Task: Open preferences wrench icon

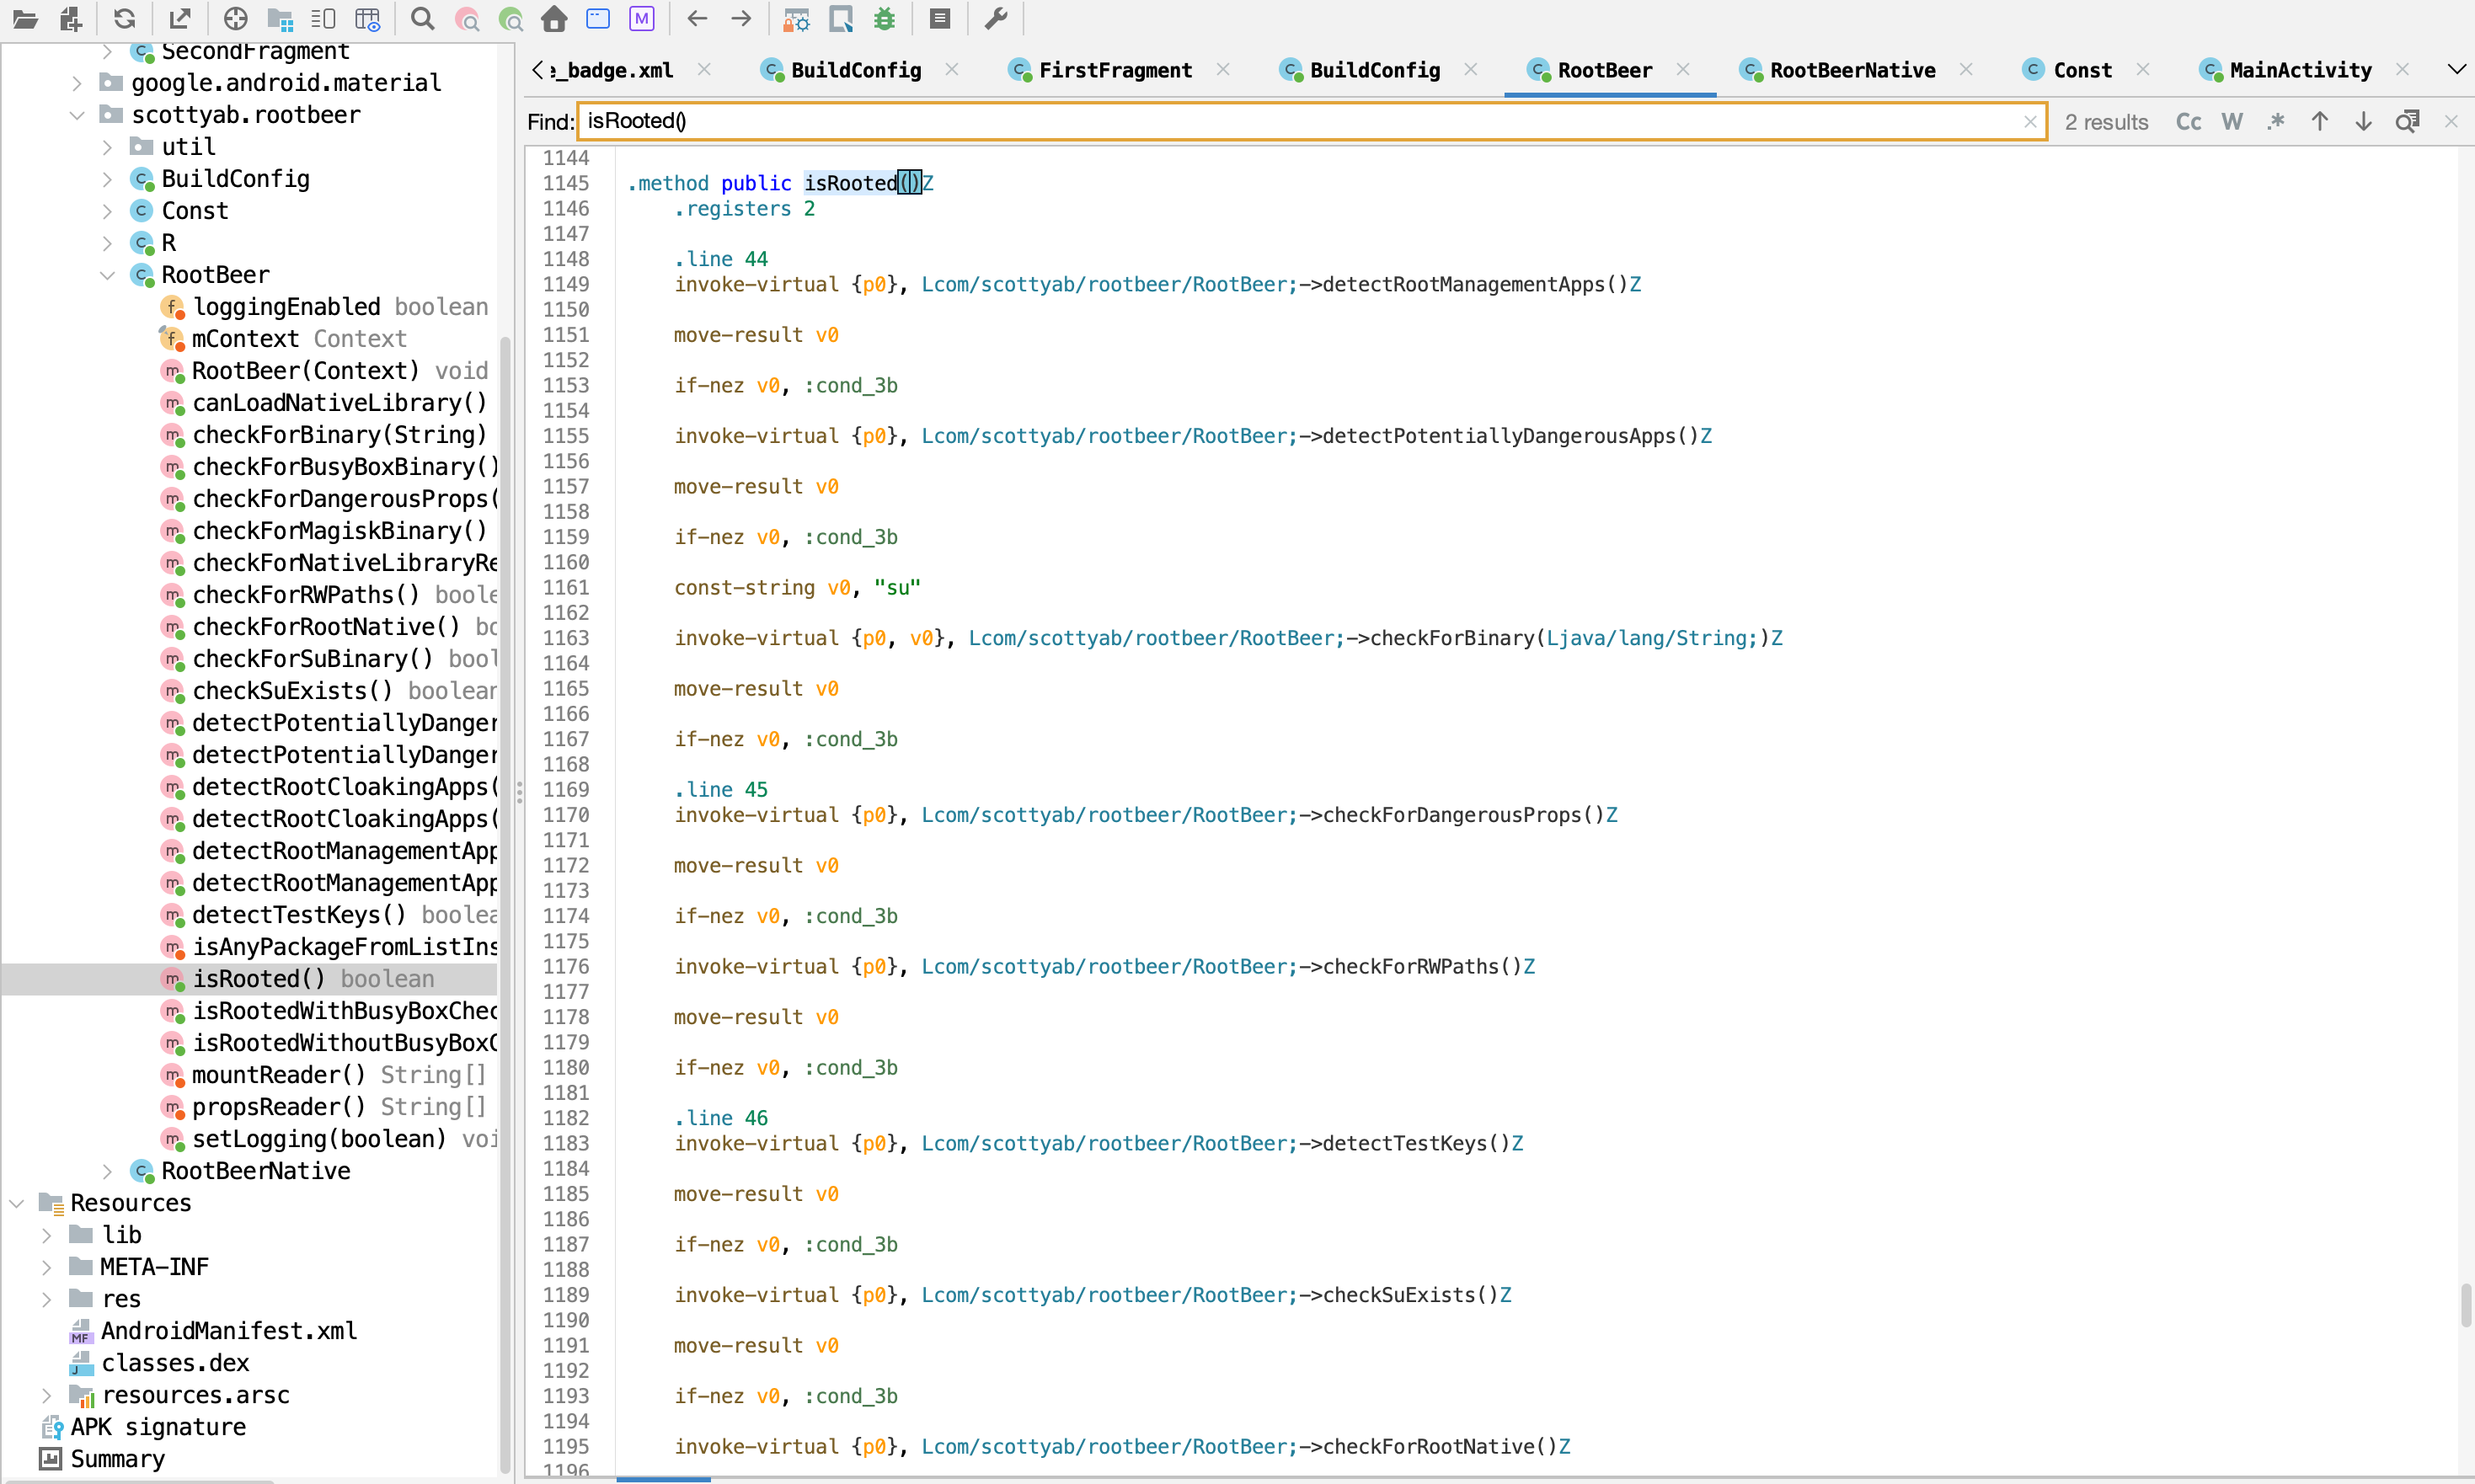Action: (996, 19)
